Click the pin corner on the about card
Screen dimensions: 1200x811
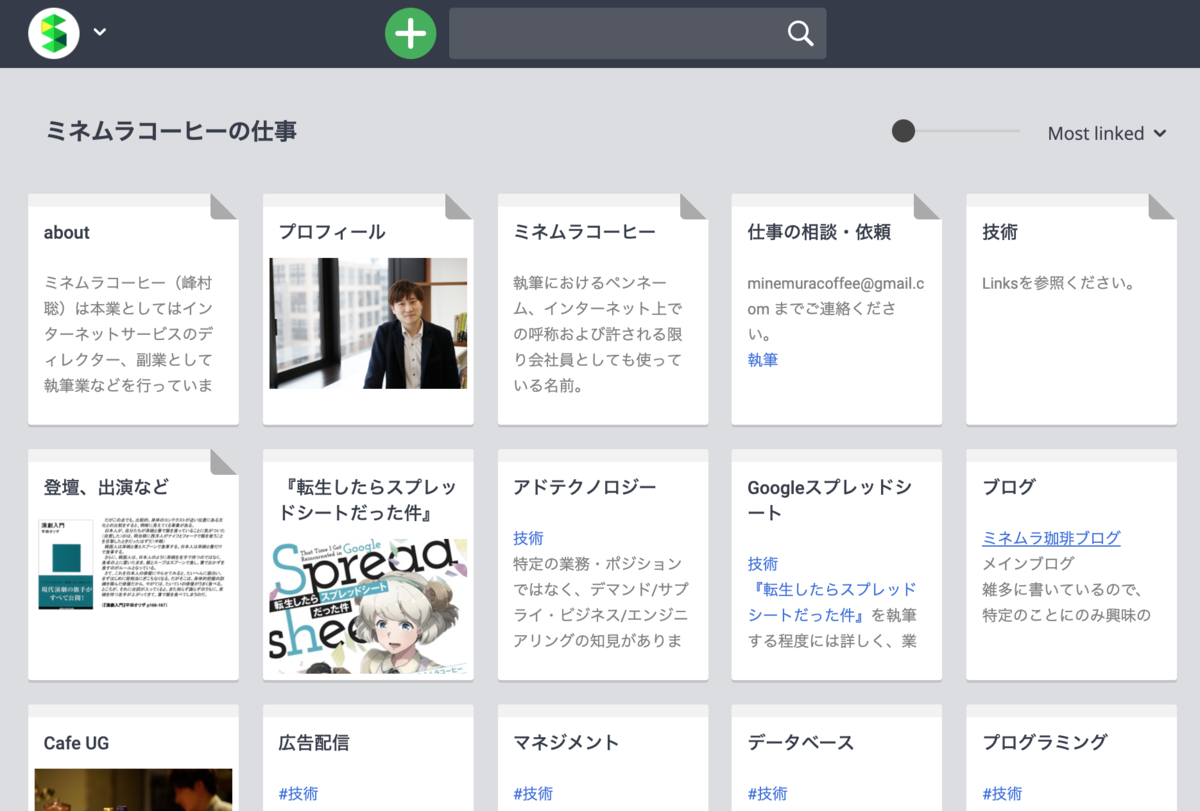coord(224,206)
